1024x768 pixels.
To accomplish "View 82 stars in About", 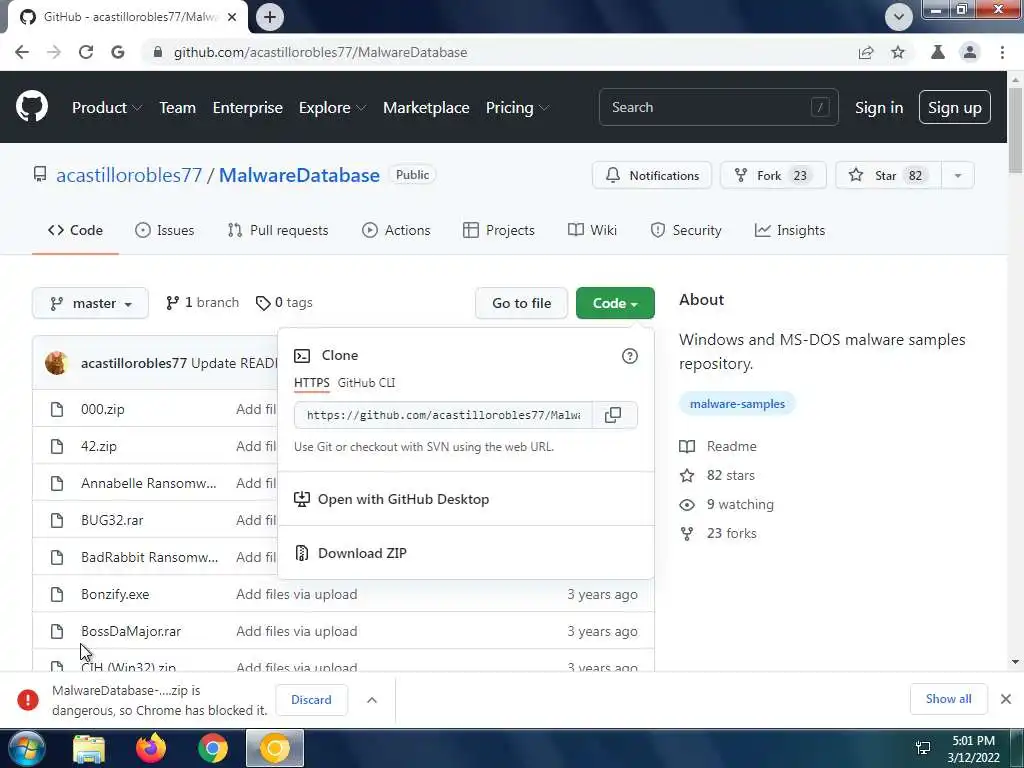I will click(x=730, y=475).
